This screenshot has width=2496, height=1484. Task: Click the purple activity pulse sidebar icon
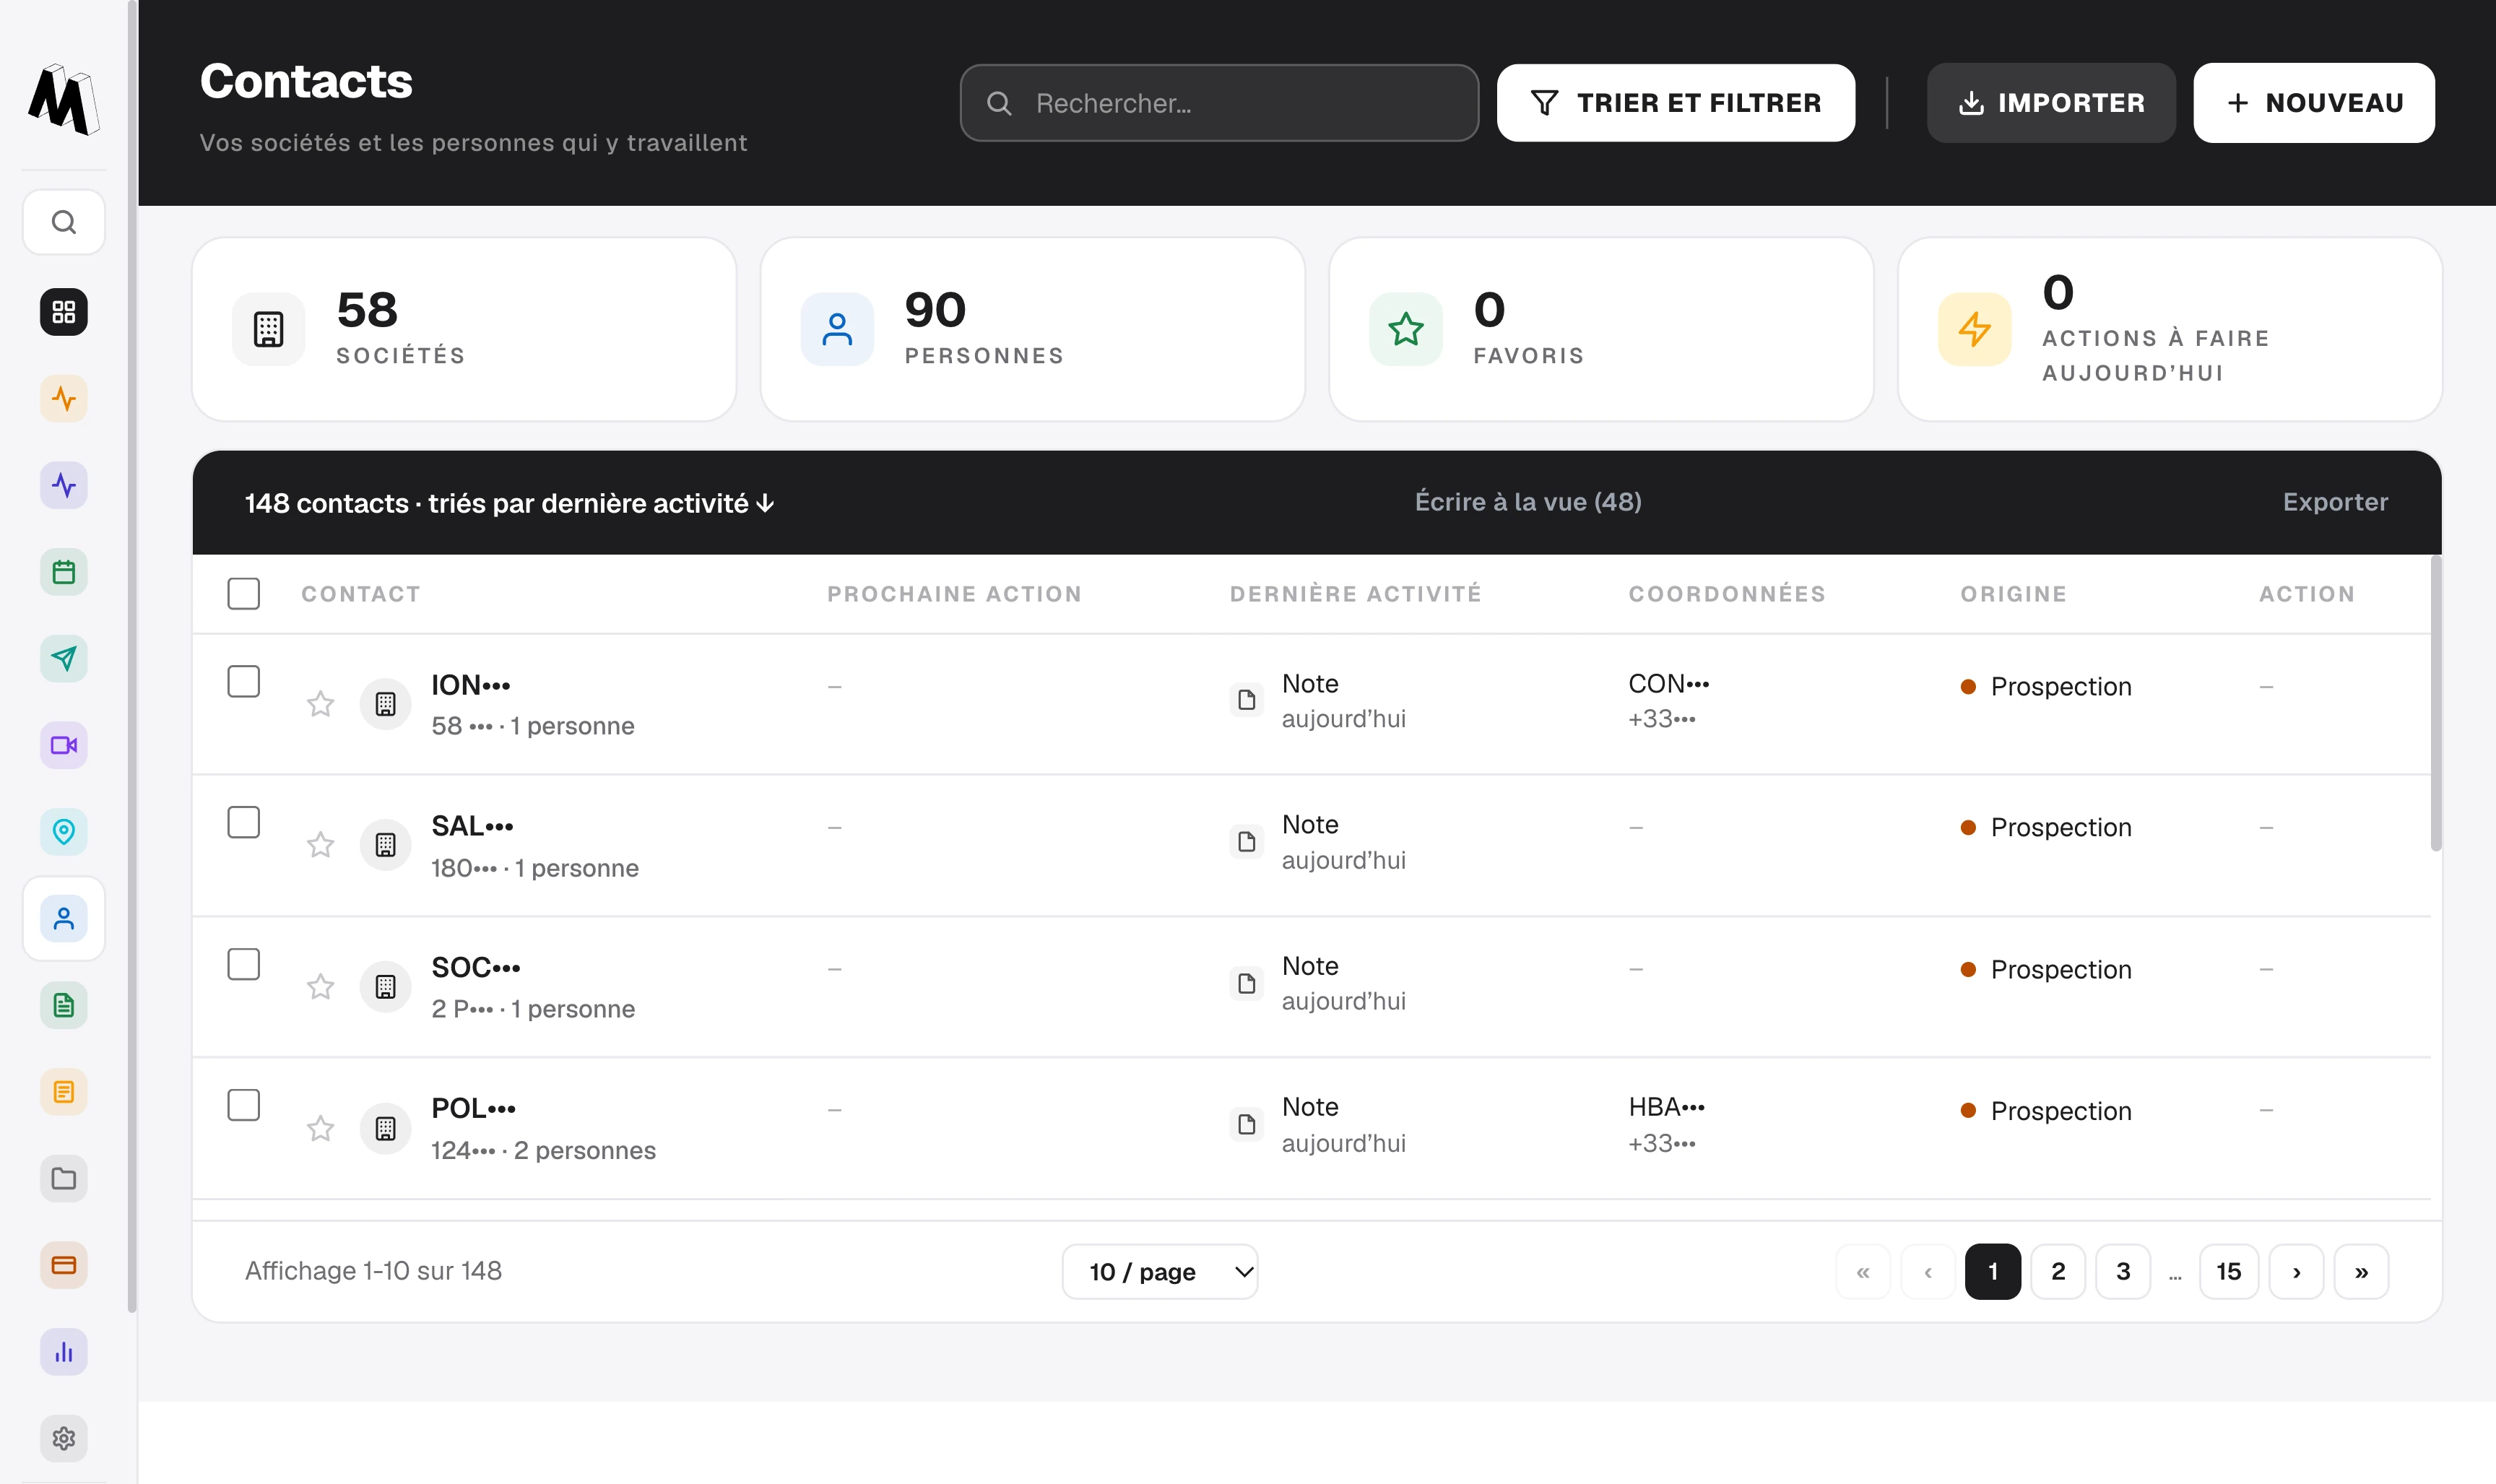click(x=64, y=486)
